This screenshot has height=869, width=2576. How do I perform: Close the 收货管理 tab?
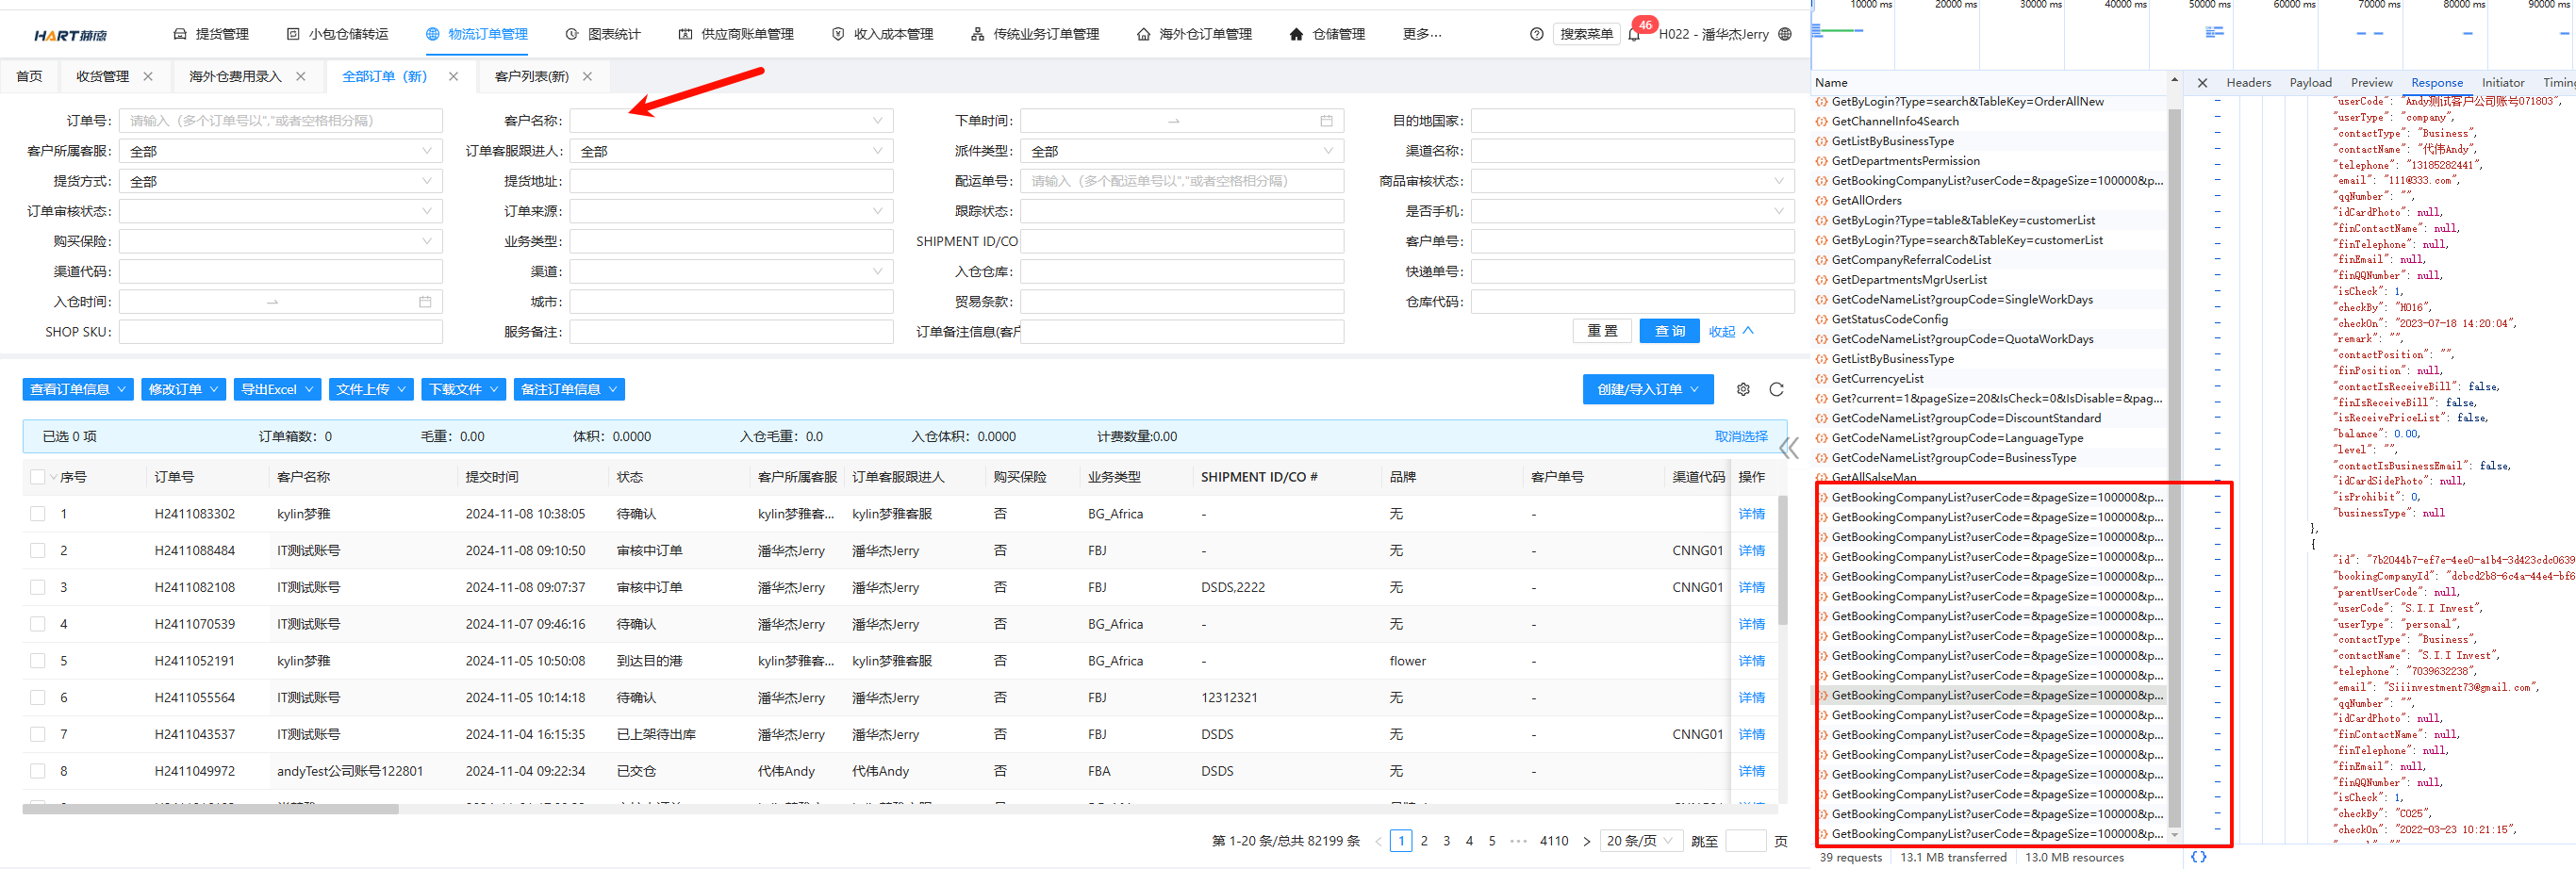(x=148, y=76)
